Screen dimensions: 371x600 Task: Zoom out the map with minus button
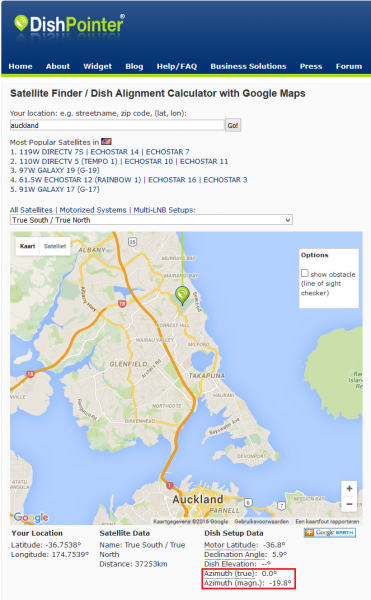click(349, 504)
